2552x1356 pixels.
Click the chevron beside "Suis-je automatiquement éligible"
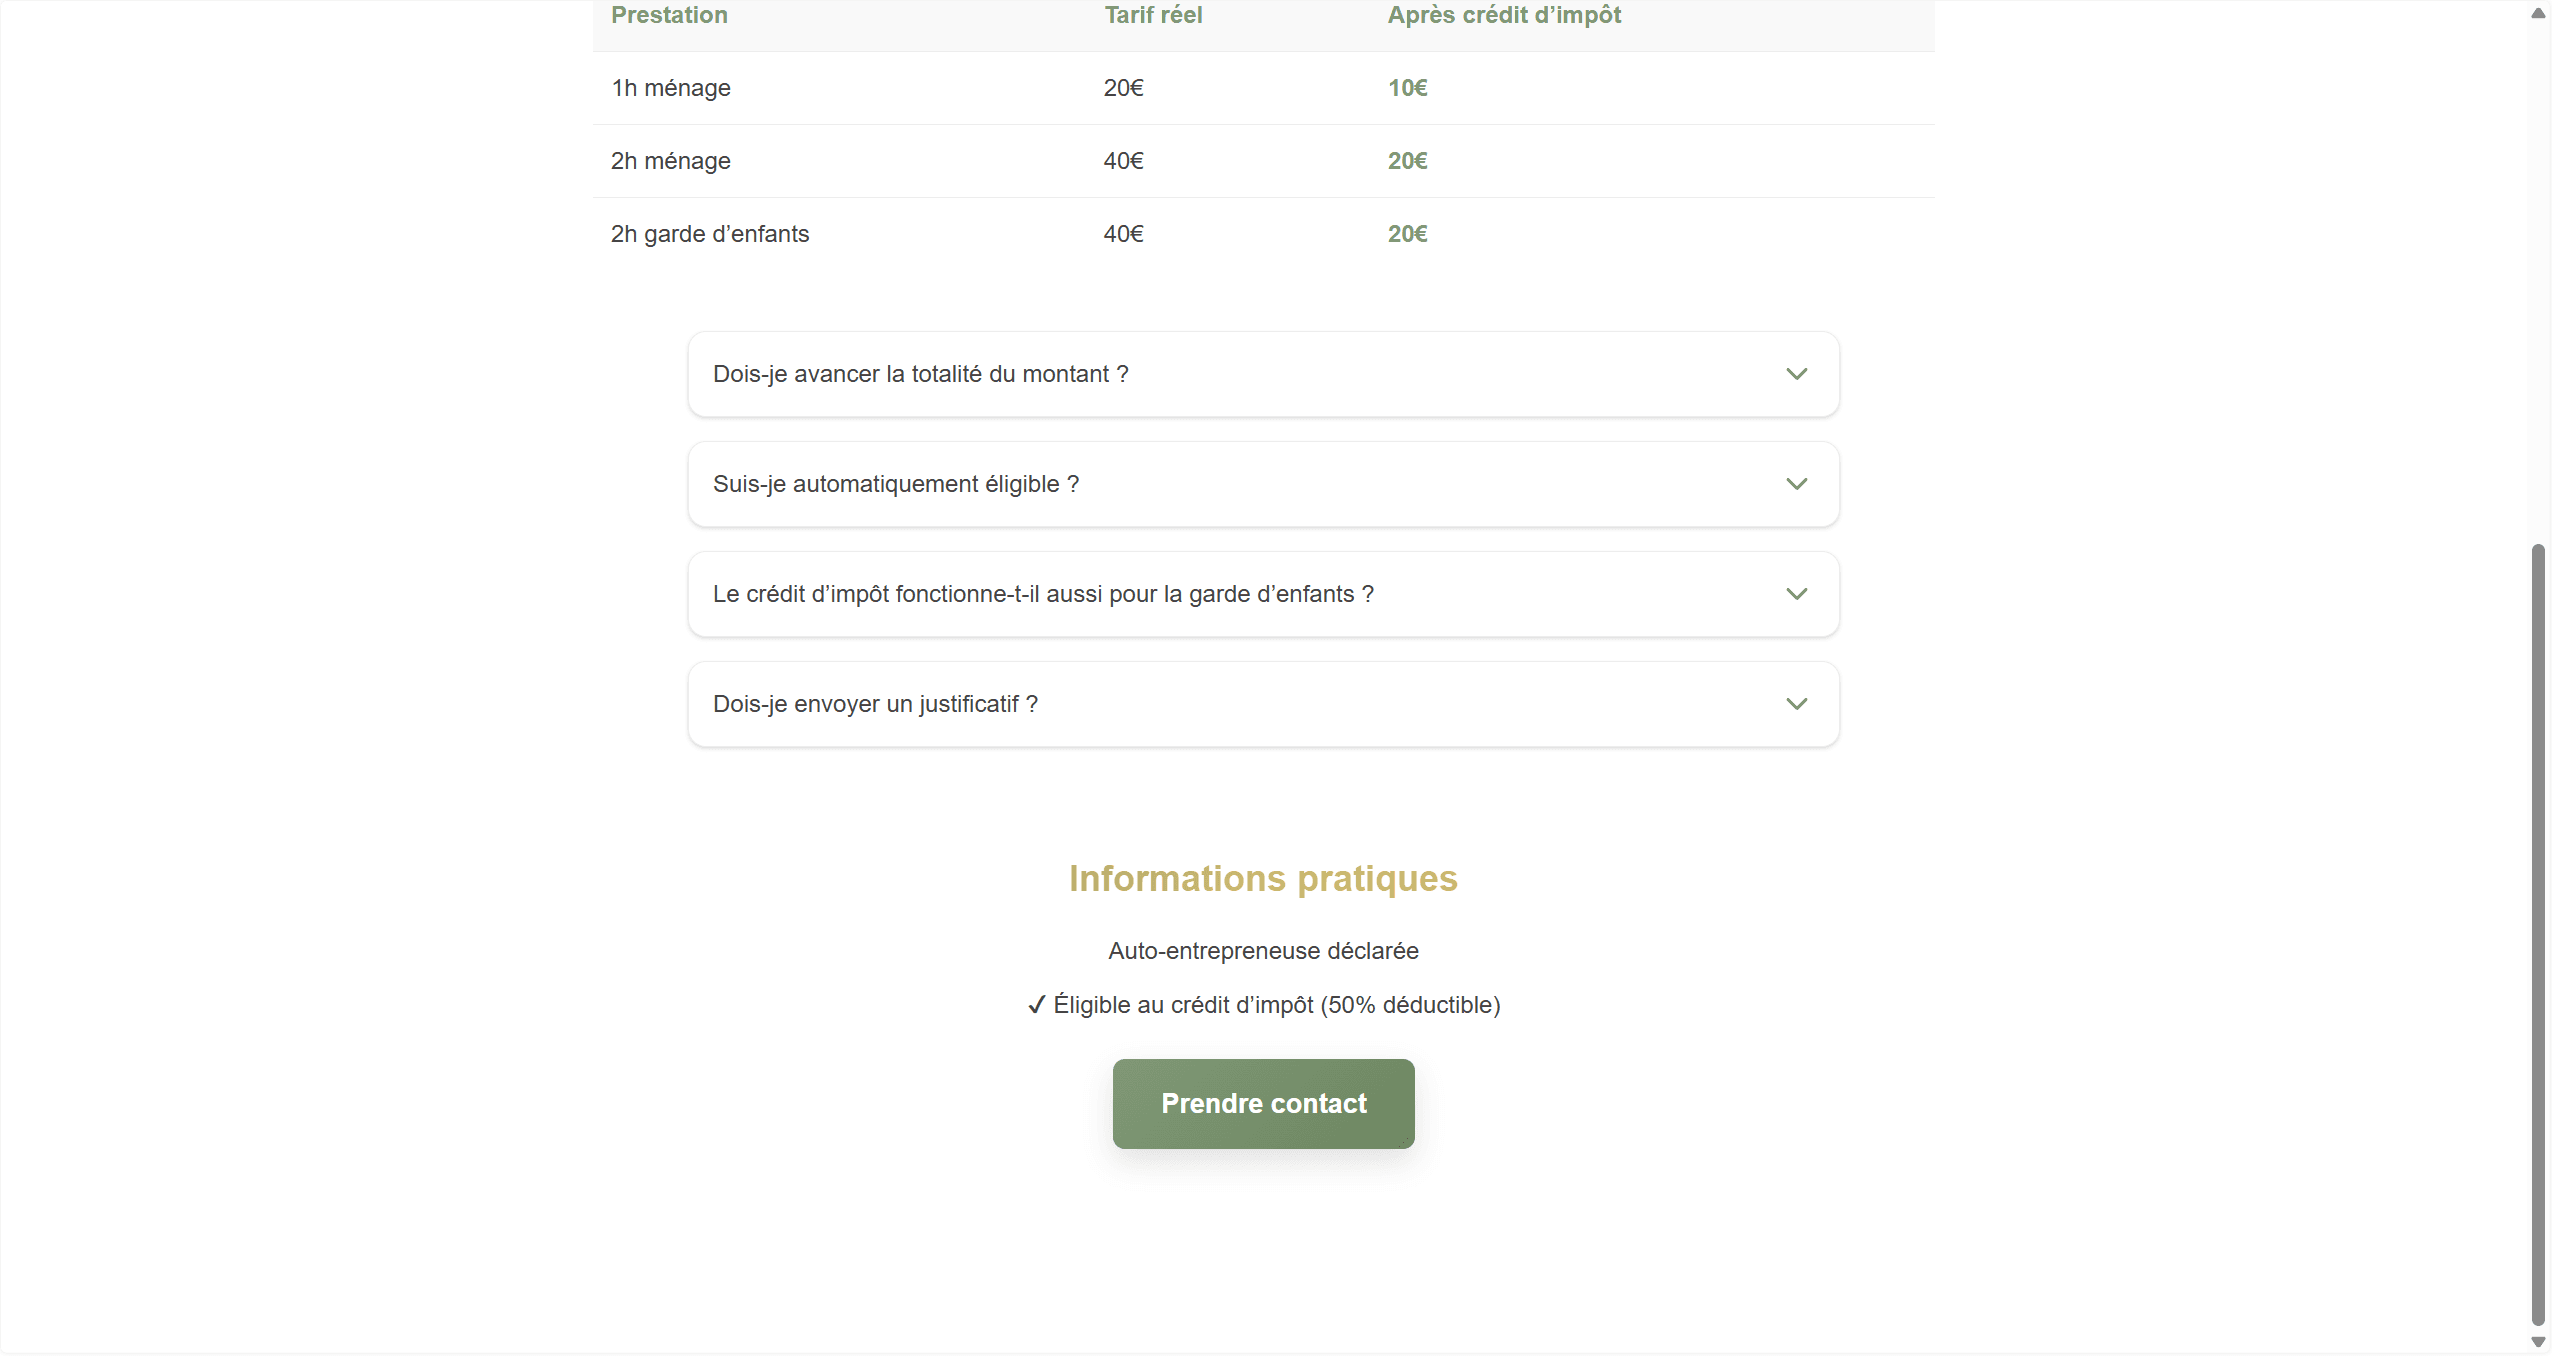(1796, 484)
